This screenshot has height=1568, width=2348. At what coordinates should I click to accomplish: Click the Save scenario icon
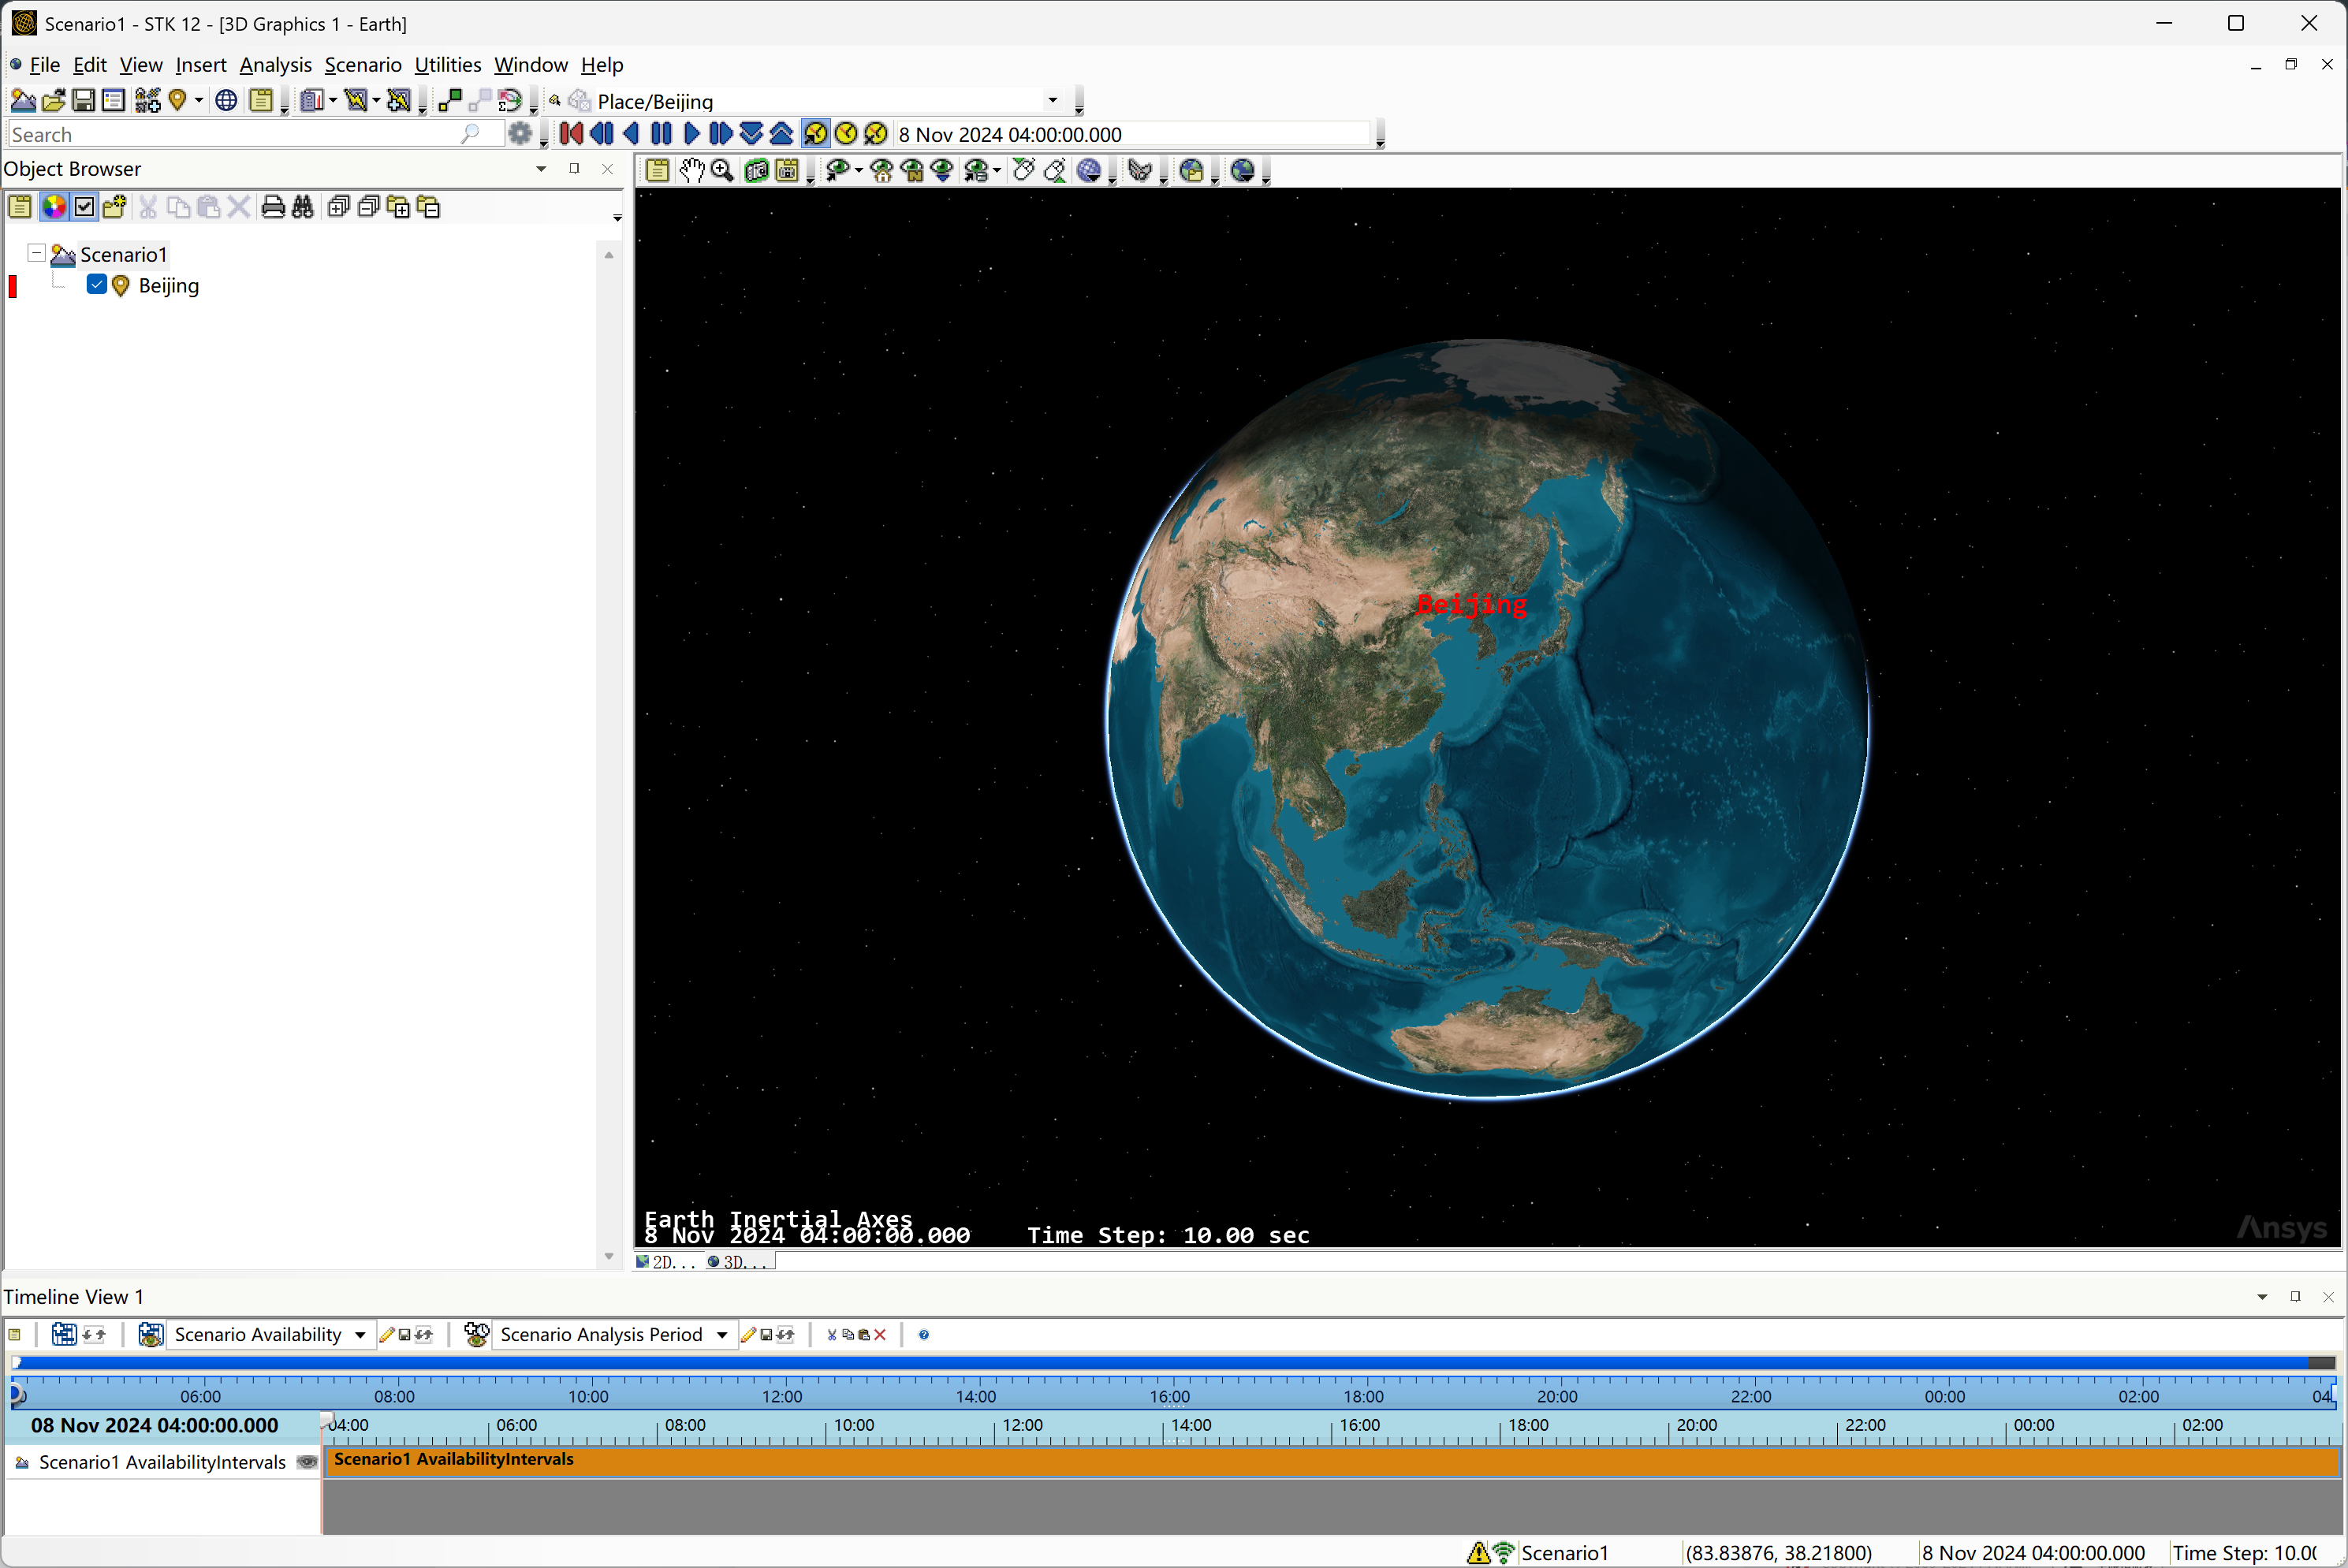click(x=84, y=101)
